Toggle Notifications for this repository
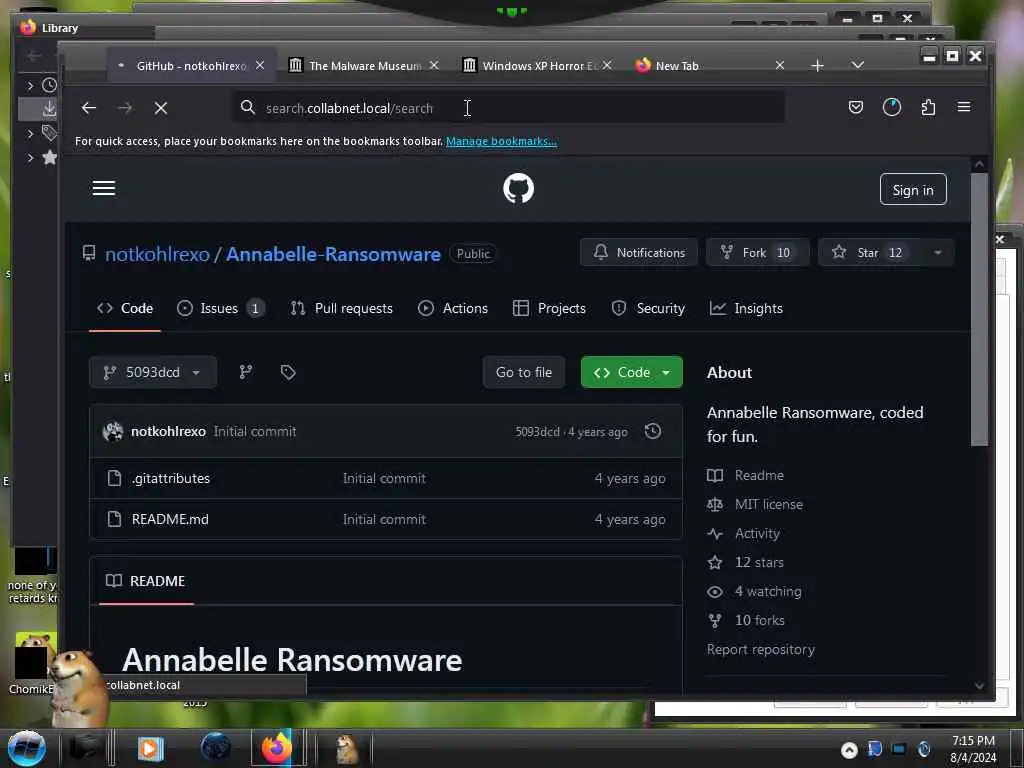 point(639,253)
